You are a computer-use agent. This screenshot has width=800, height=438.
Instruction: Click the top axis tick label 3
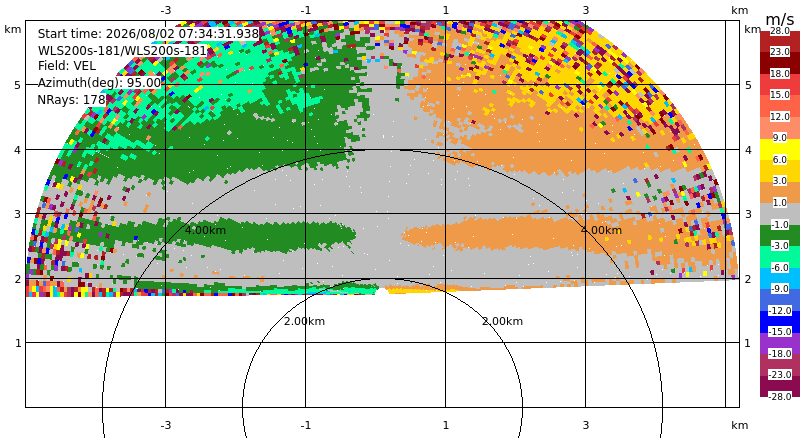tap(586, 10)
